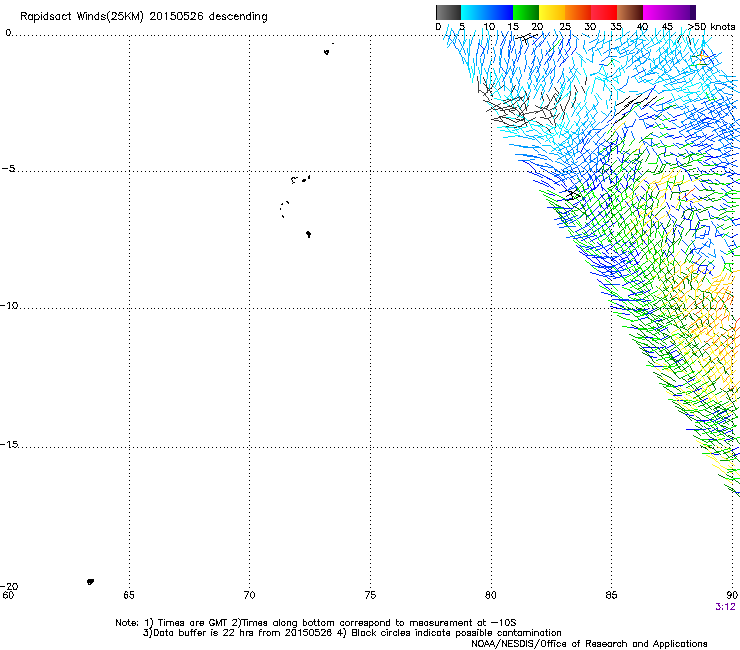Click the longitude label '85' on bottom axis
The width and height of the screenshot is (740, 650).
click(611, 595)
